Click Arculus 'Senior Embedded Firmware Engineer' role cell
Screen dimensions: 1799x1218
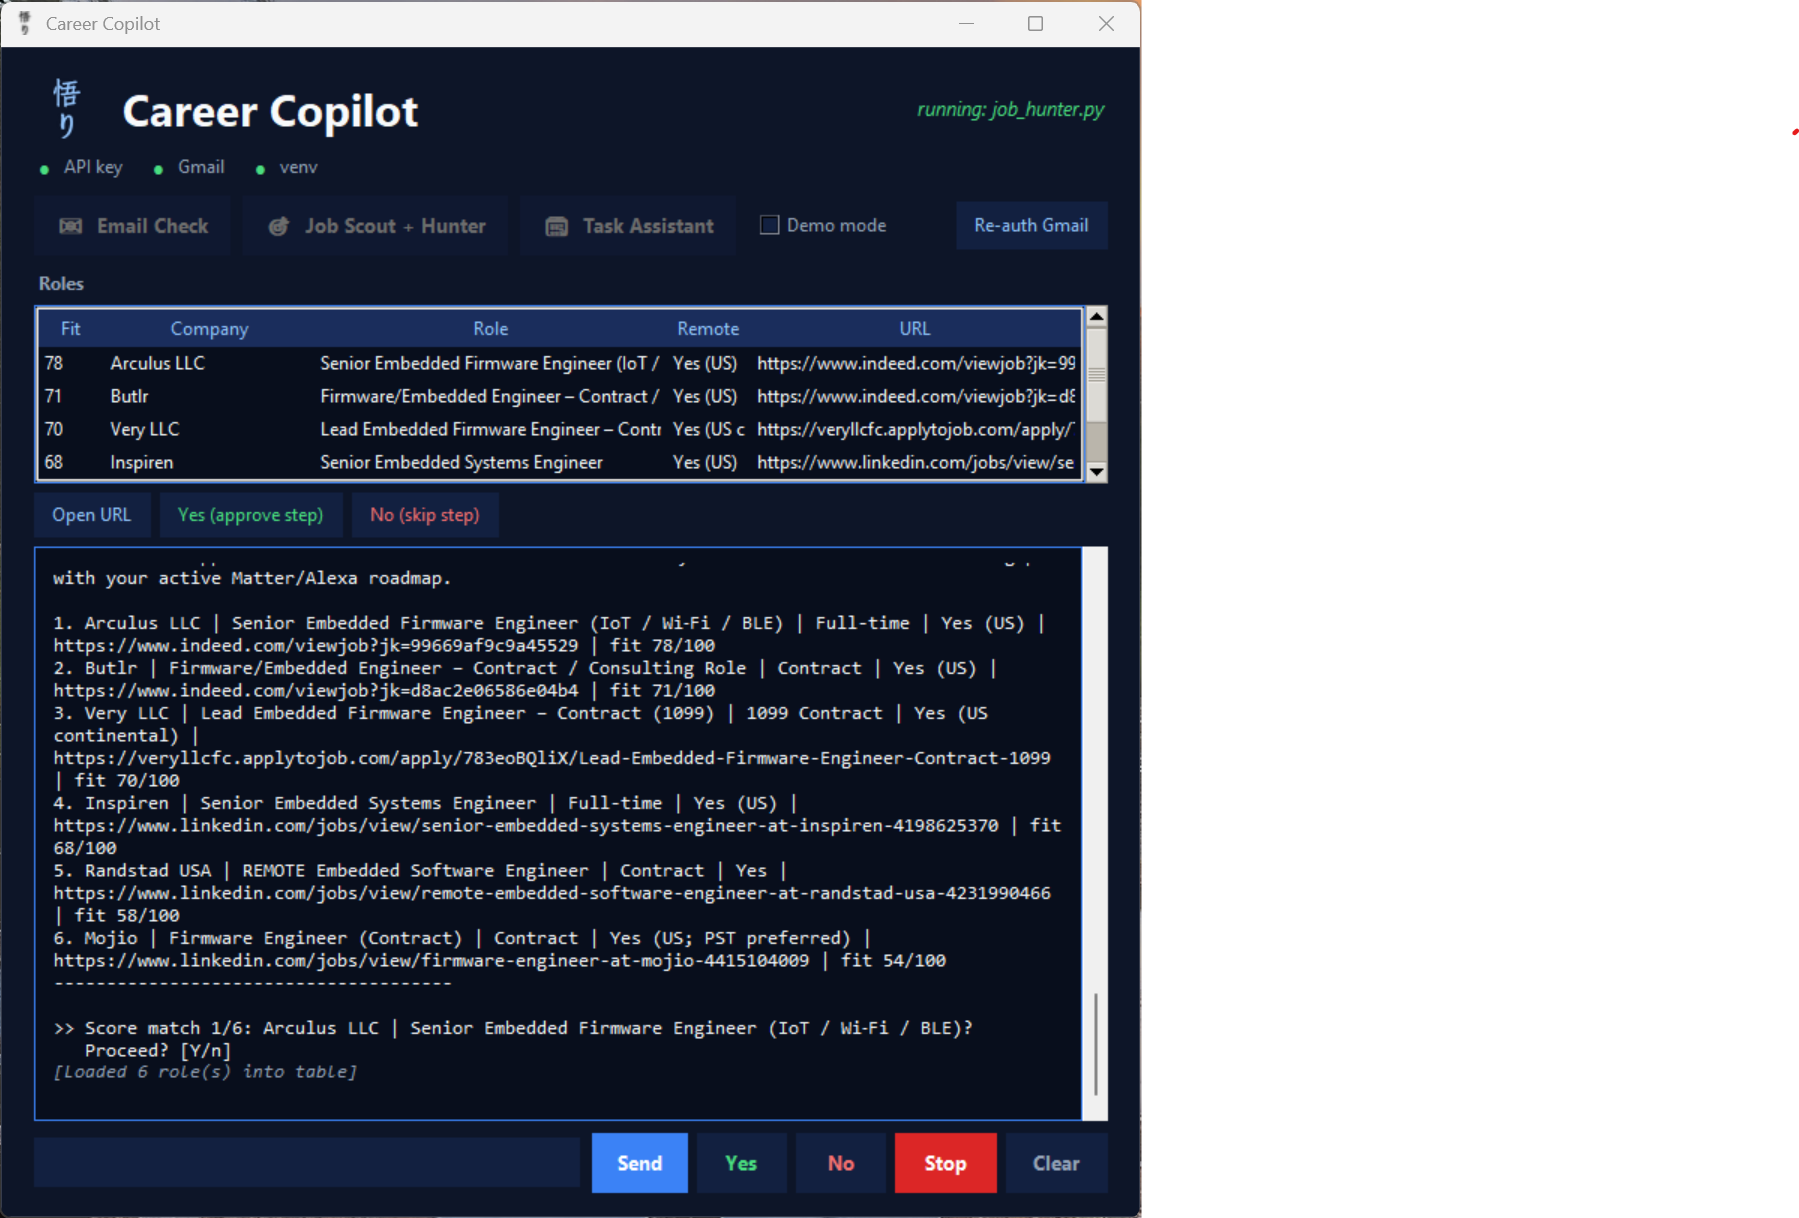[489, 363]
